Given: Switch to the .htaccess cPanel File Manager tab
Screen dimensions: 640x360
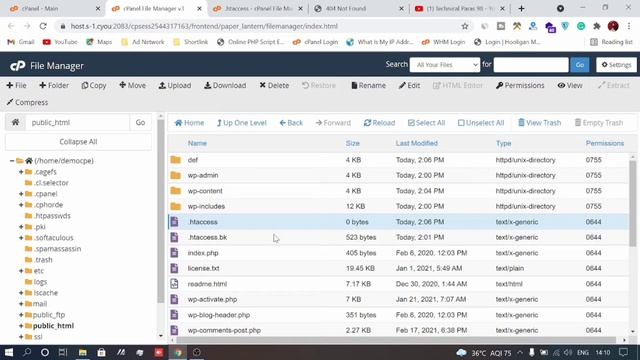Looking at the screenshot, I should (258, 9).
